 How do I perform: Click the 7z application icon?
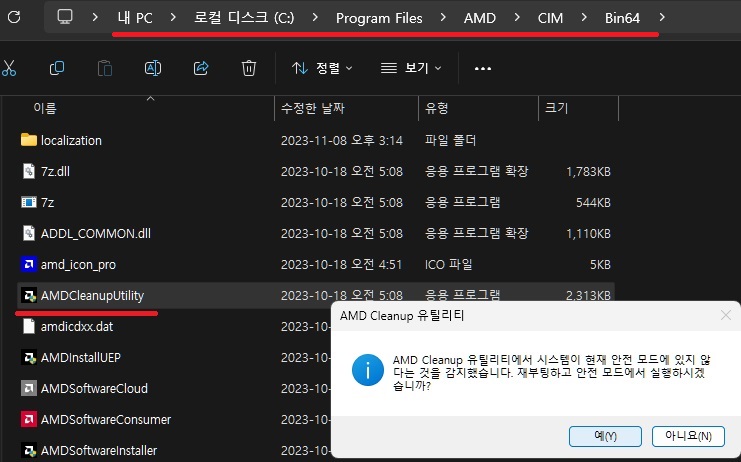[x=29, y=202]
